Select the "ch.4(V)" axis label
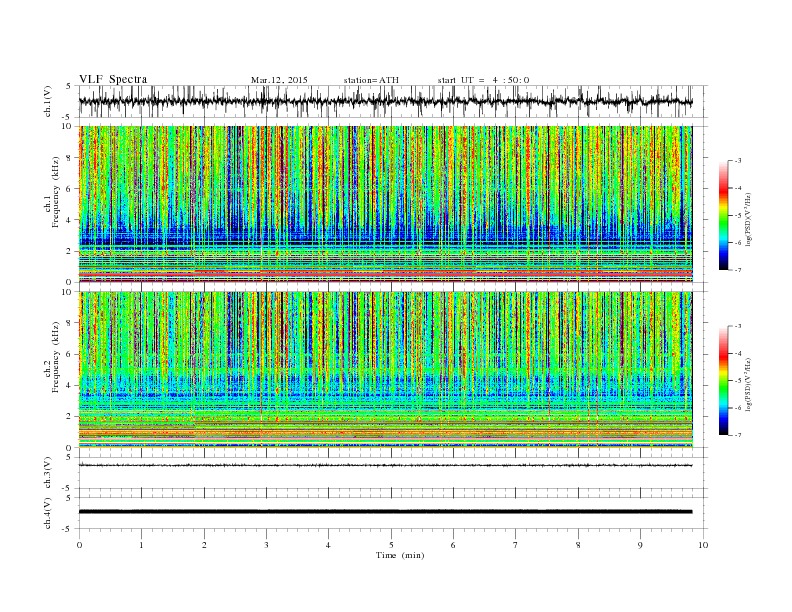792x612 pixels. [48, 513]
